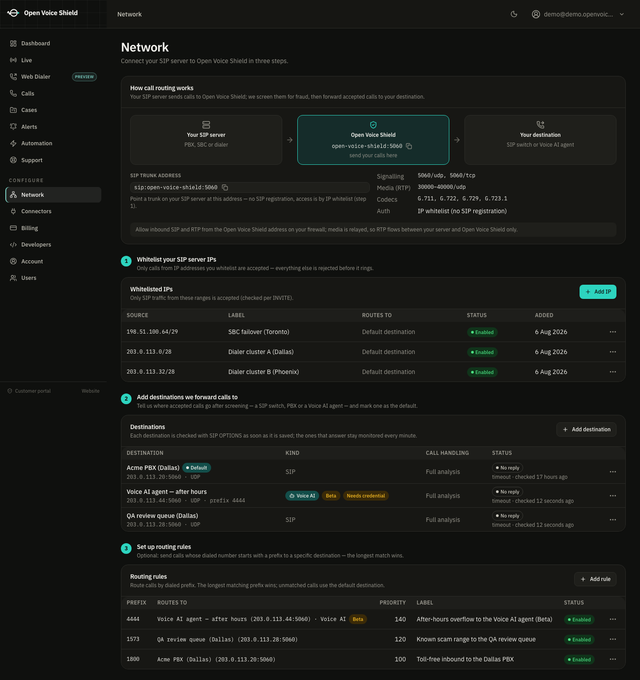Click the SBC failover (Toronto) label
640x680 pixels.
[258, 332]
